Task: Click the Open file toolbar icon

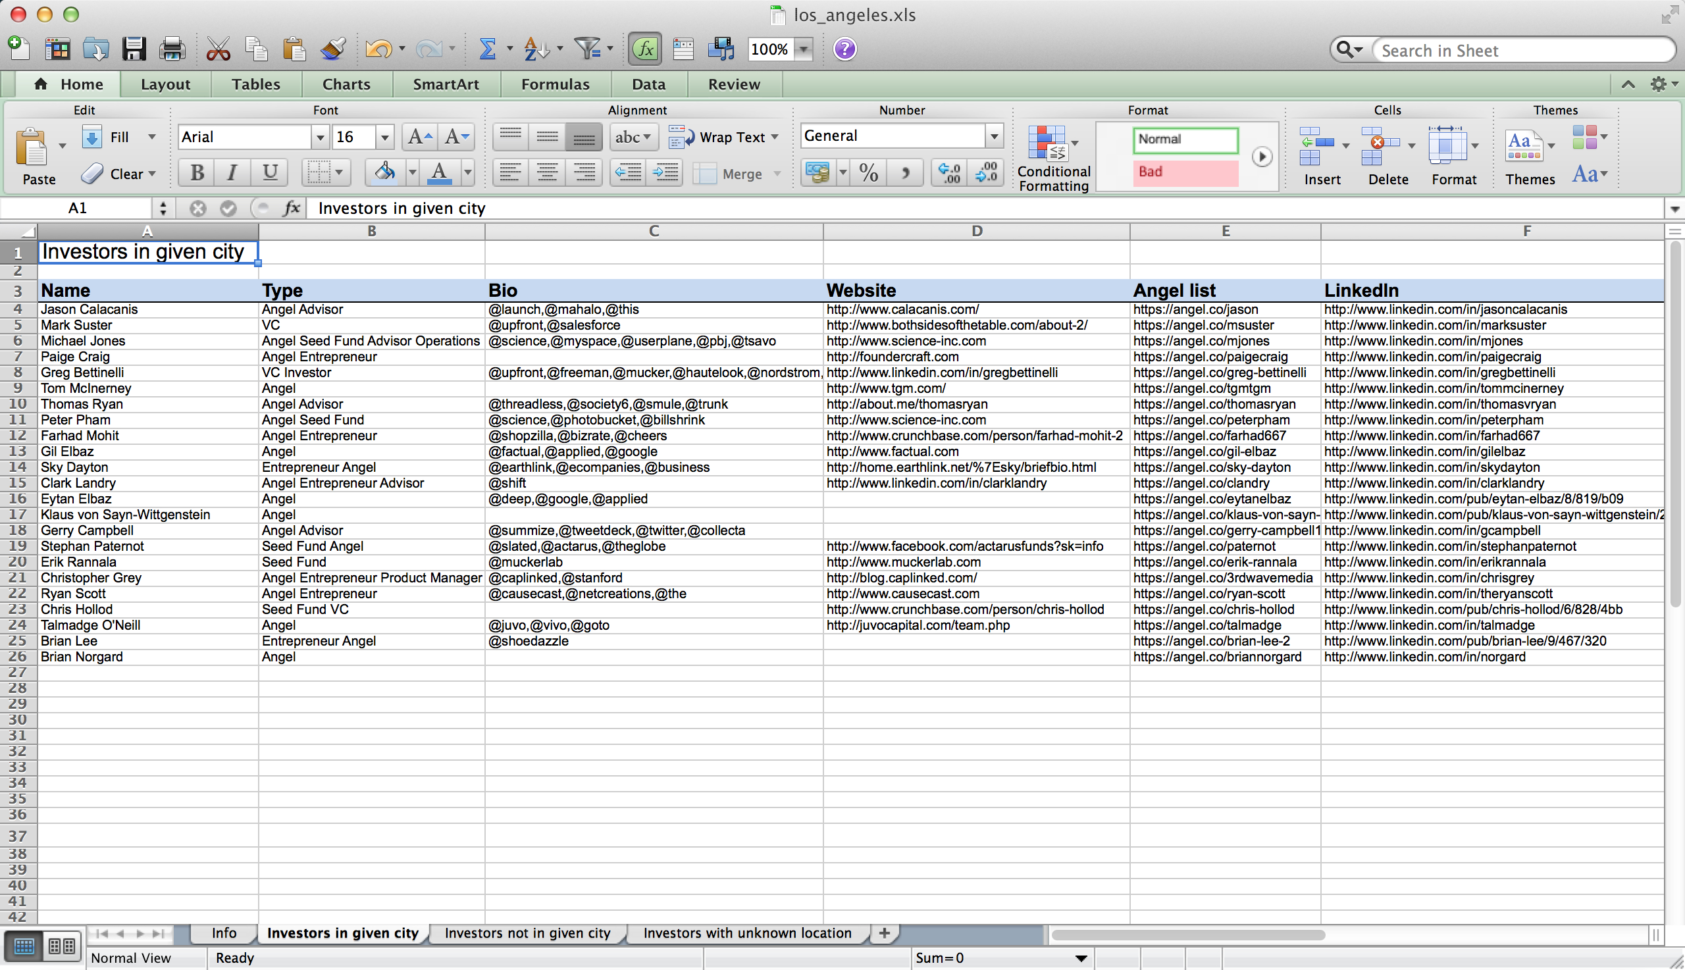Action: 95,48
